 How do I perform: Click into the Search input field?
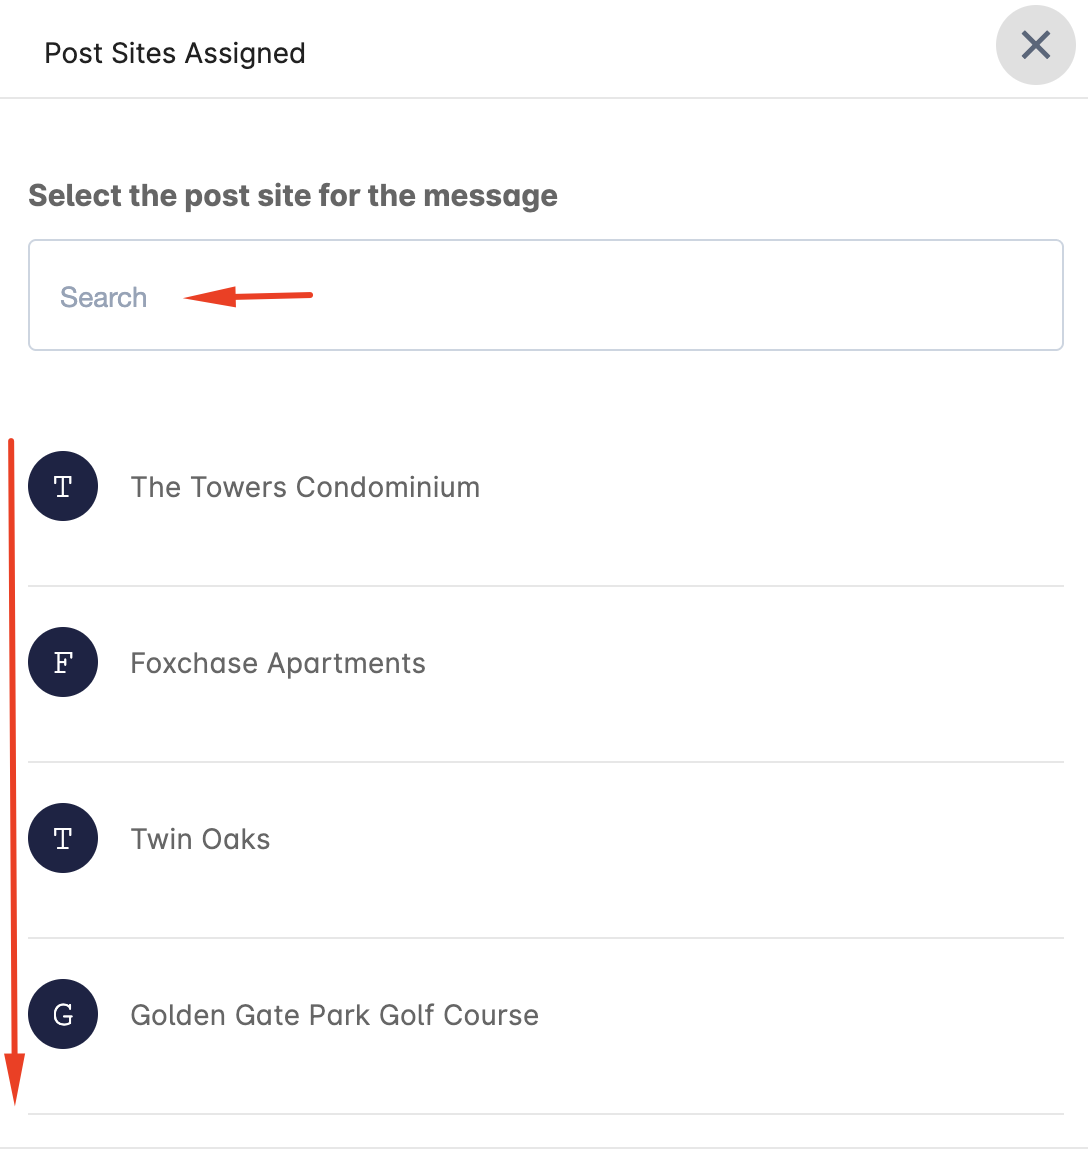(x=545, y=295)
